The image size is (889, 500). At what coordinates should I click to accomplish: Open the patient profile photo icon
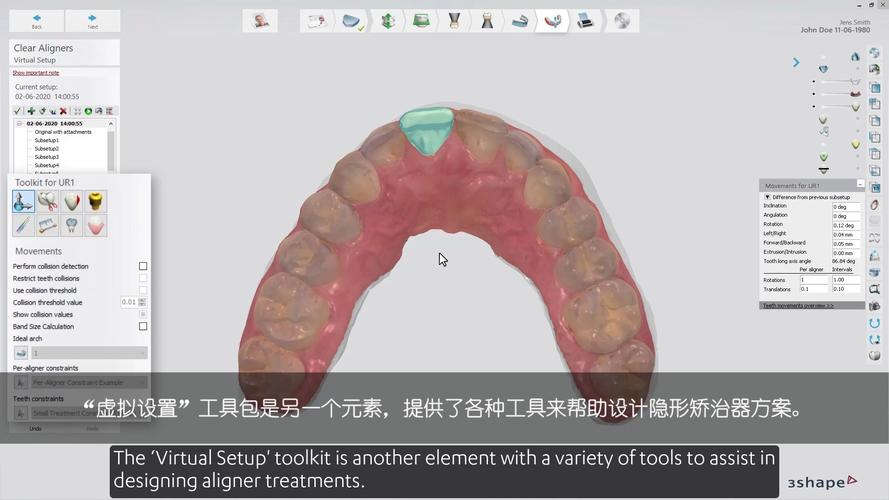click(x=261, y=21)
